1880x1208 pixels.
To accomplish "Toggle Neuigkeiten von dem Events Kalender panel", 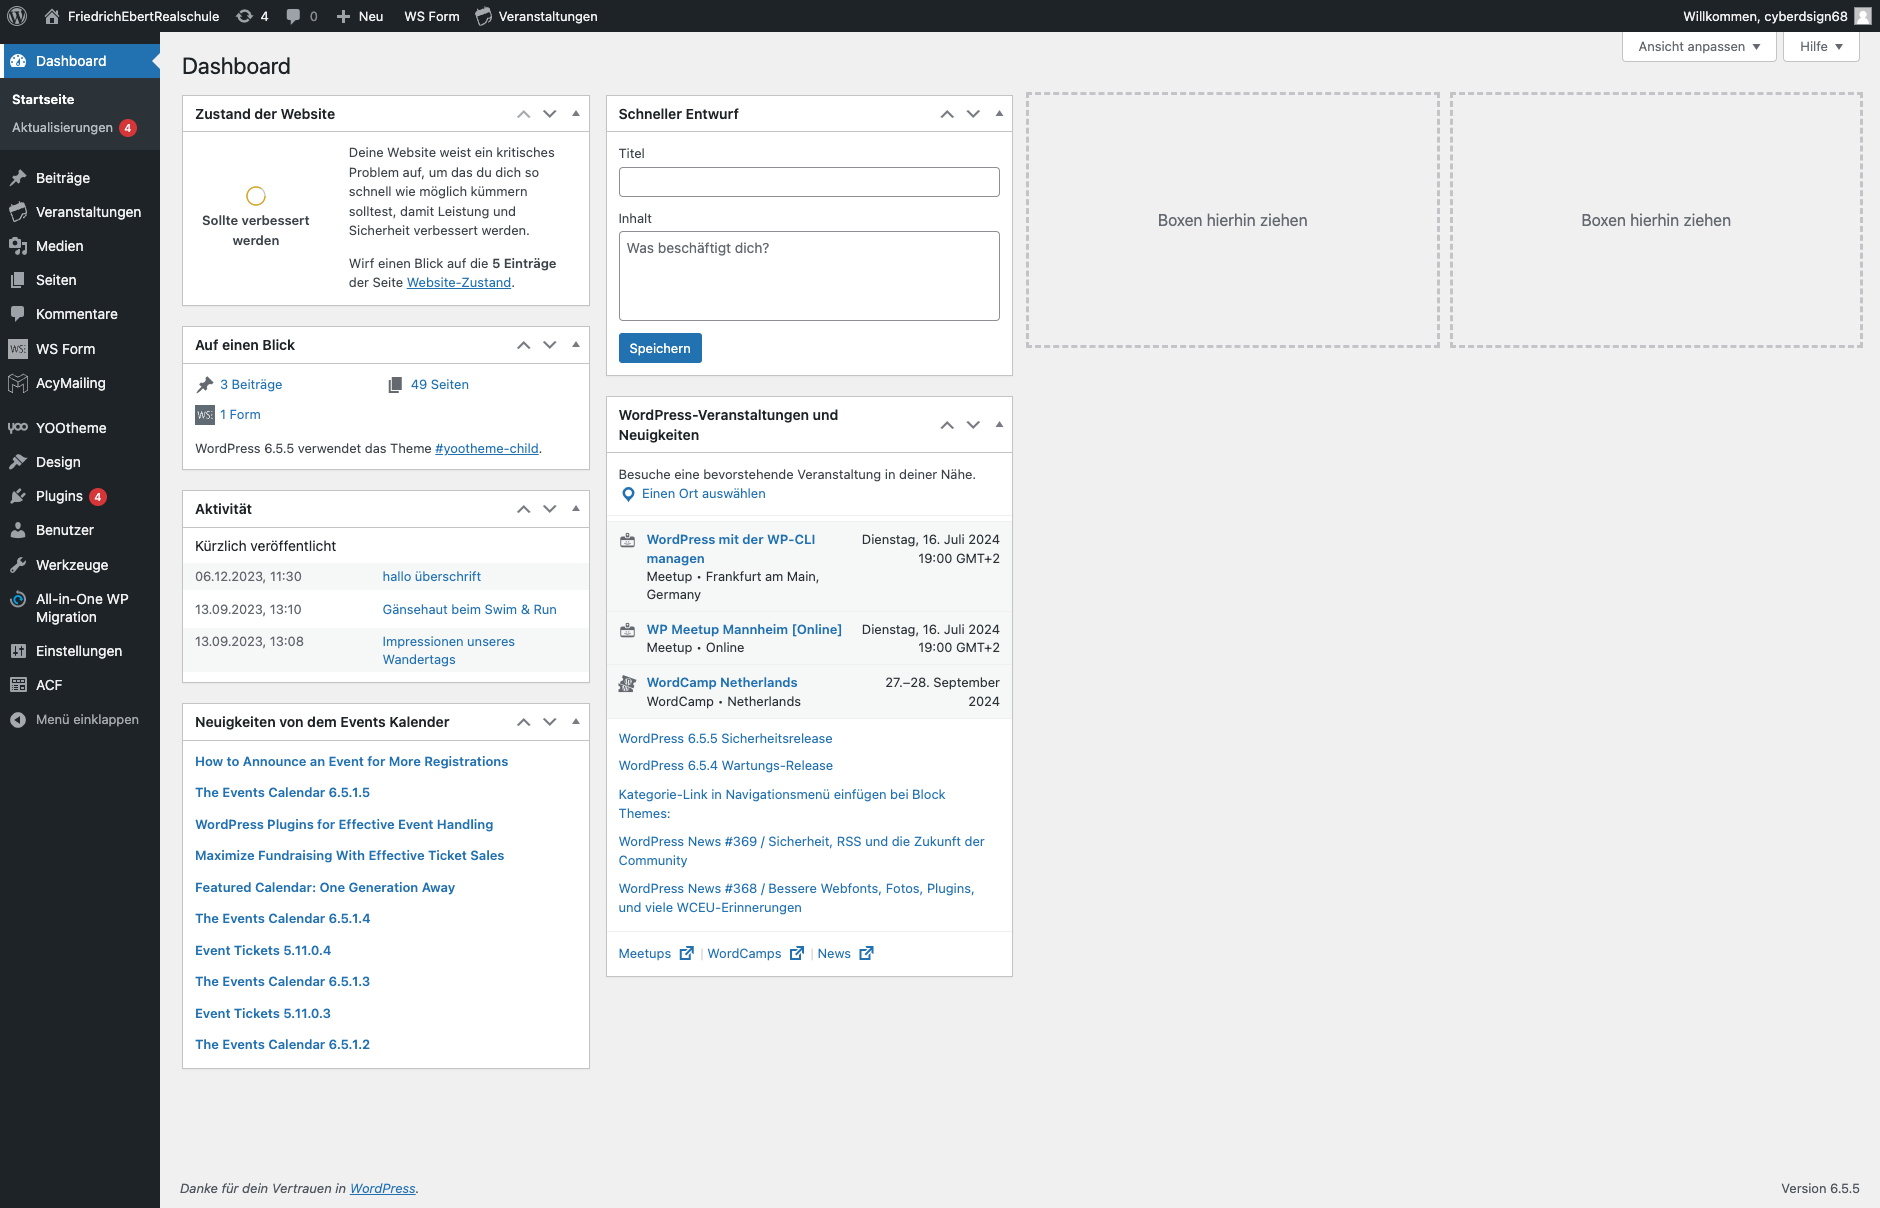I will [576, 722].
